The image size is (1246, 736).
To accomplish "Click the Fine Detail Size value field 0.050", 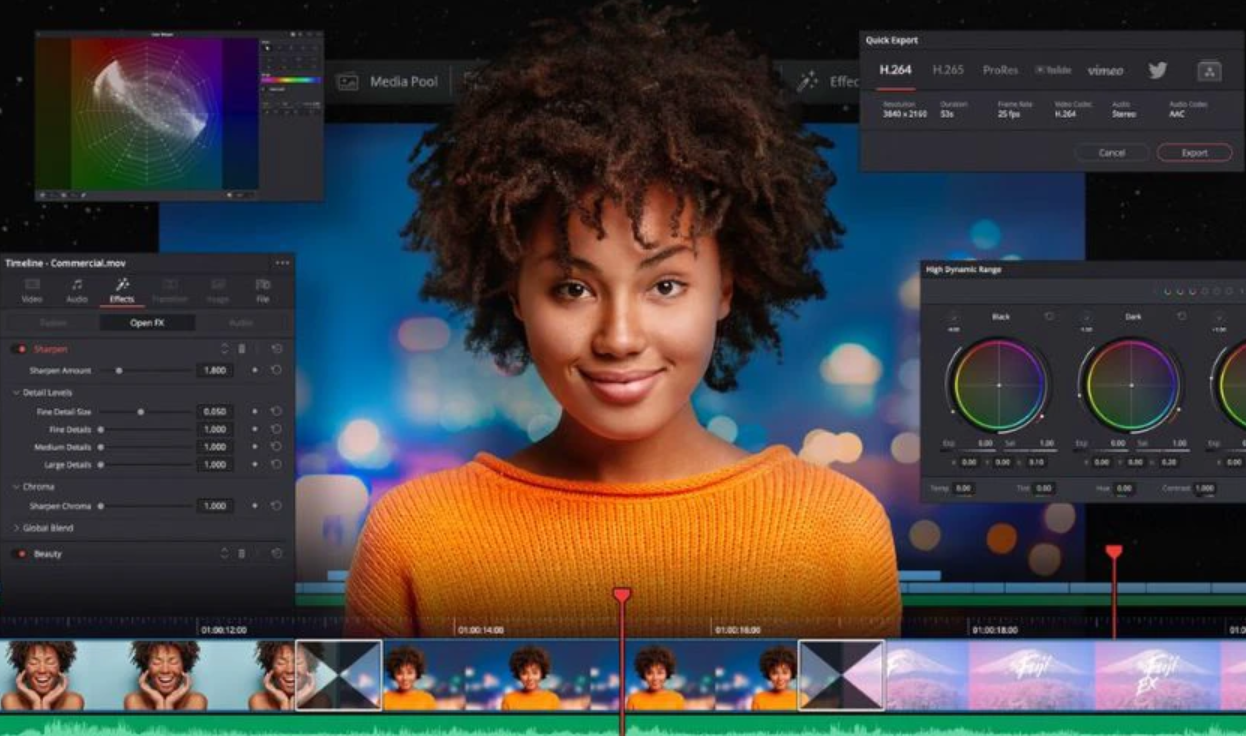I will click(x=215, y=411).
